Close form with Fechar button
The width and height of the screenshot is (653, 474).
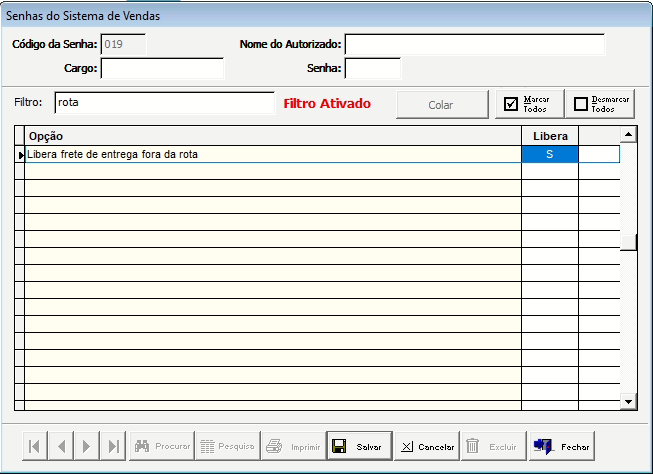(x=561, y=446)
